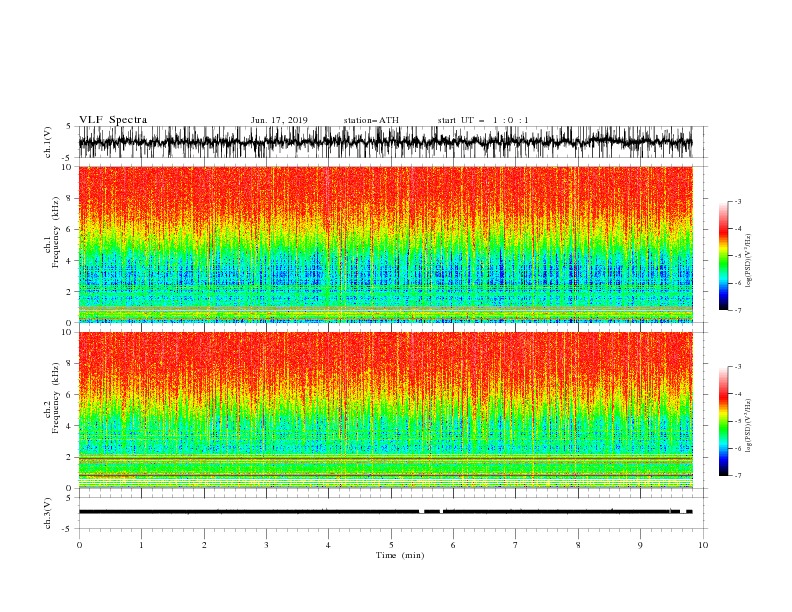Click the time axis tick label "7"
This screenshot has width=792, height=612.
tap(516, 545)
